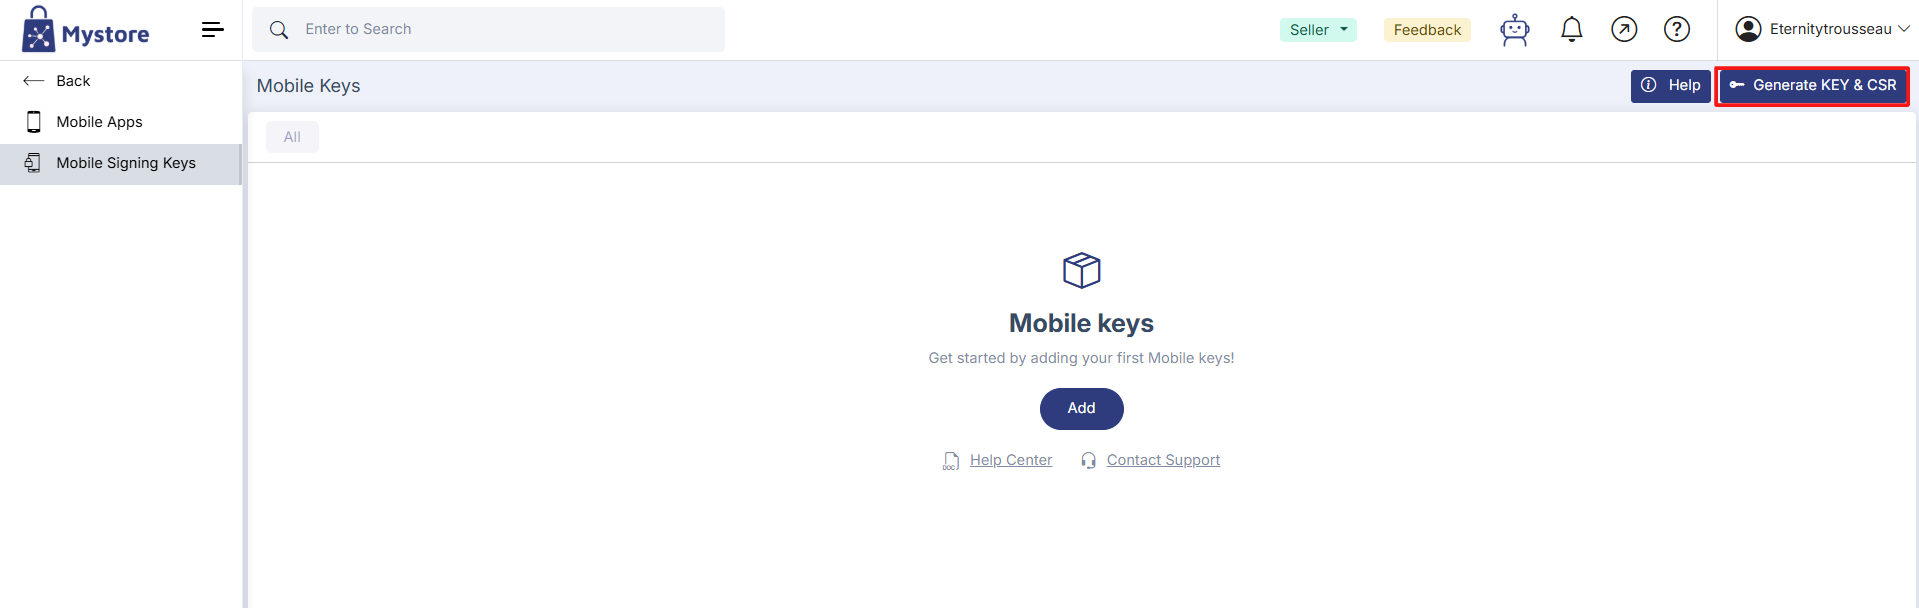Click the external link arrow icon
Screen dimensions: 1919x608
click(x=1624, y=30)
